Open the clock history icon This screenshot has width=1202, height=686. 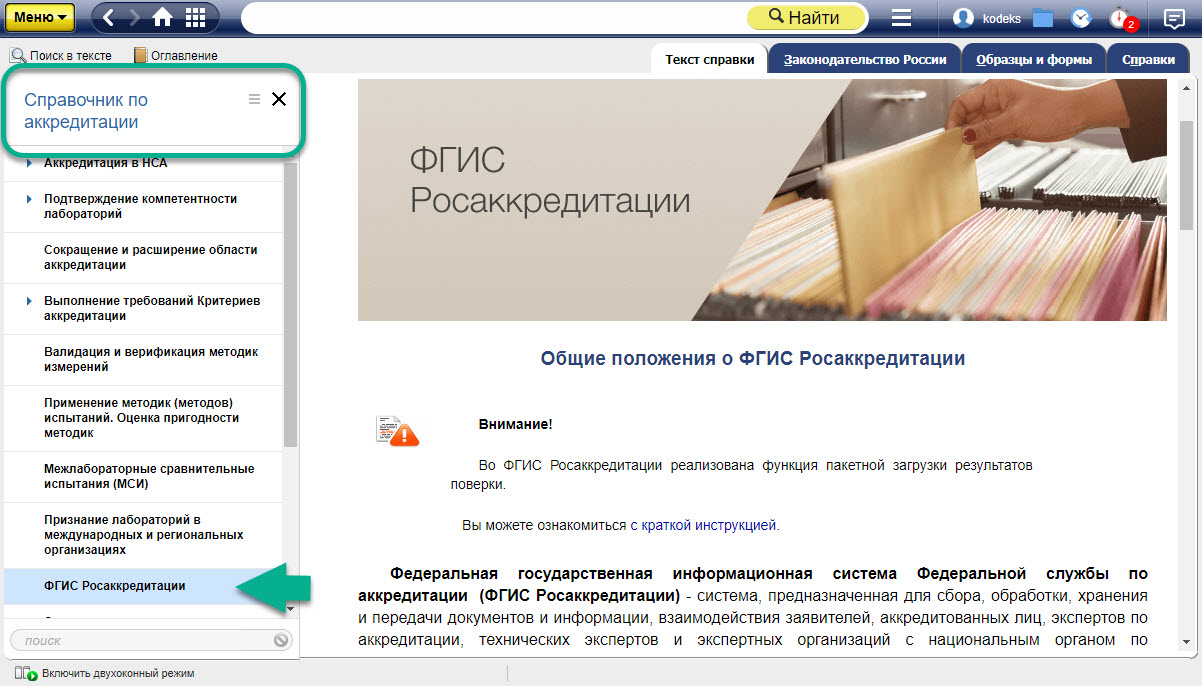[x=1081, y=18]
